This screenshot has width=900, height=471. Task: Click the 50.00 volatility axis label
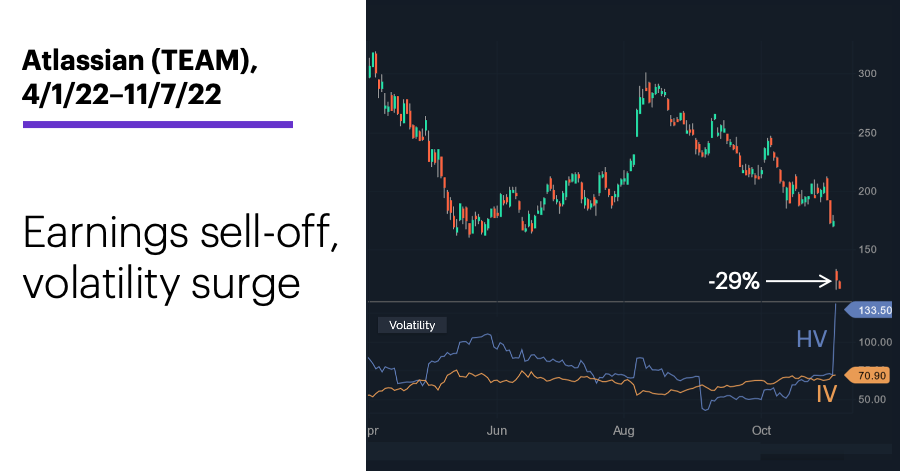[872, 399]
